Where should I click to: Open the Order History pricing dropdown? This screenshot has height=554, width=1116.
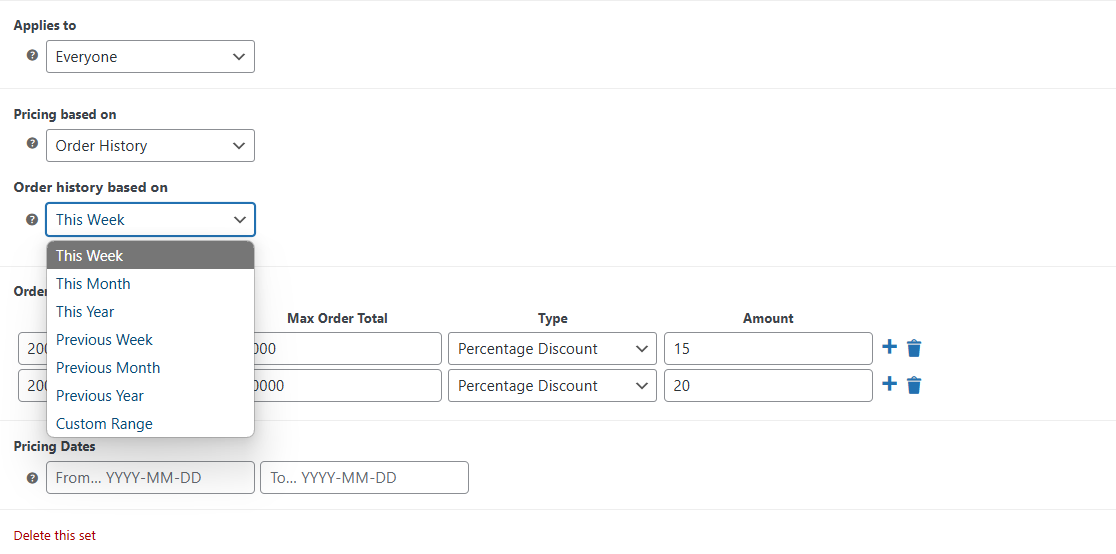click(150, 145)
